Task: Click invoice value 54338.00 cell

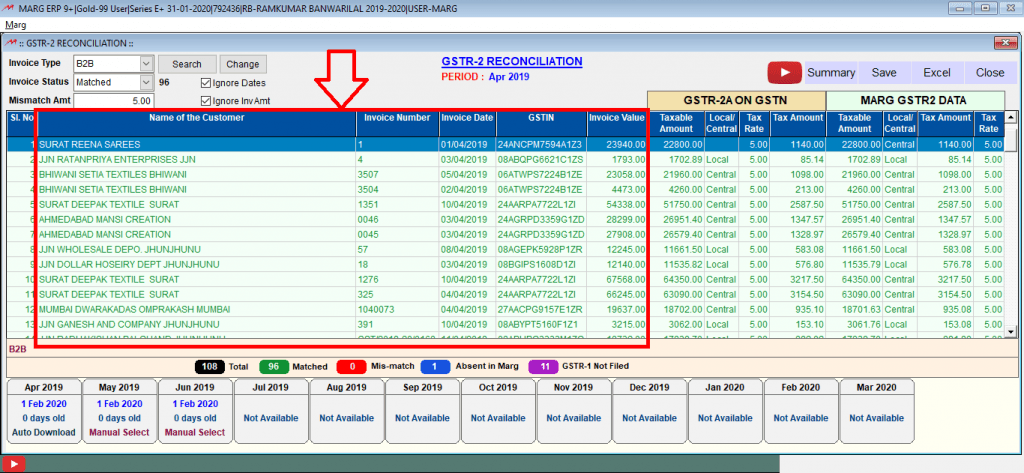Action: click(x=616, y=204)
